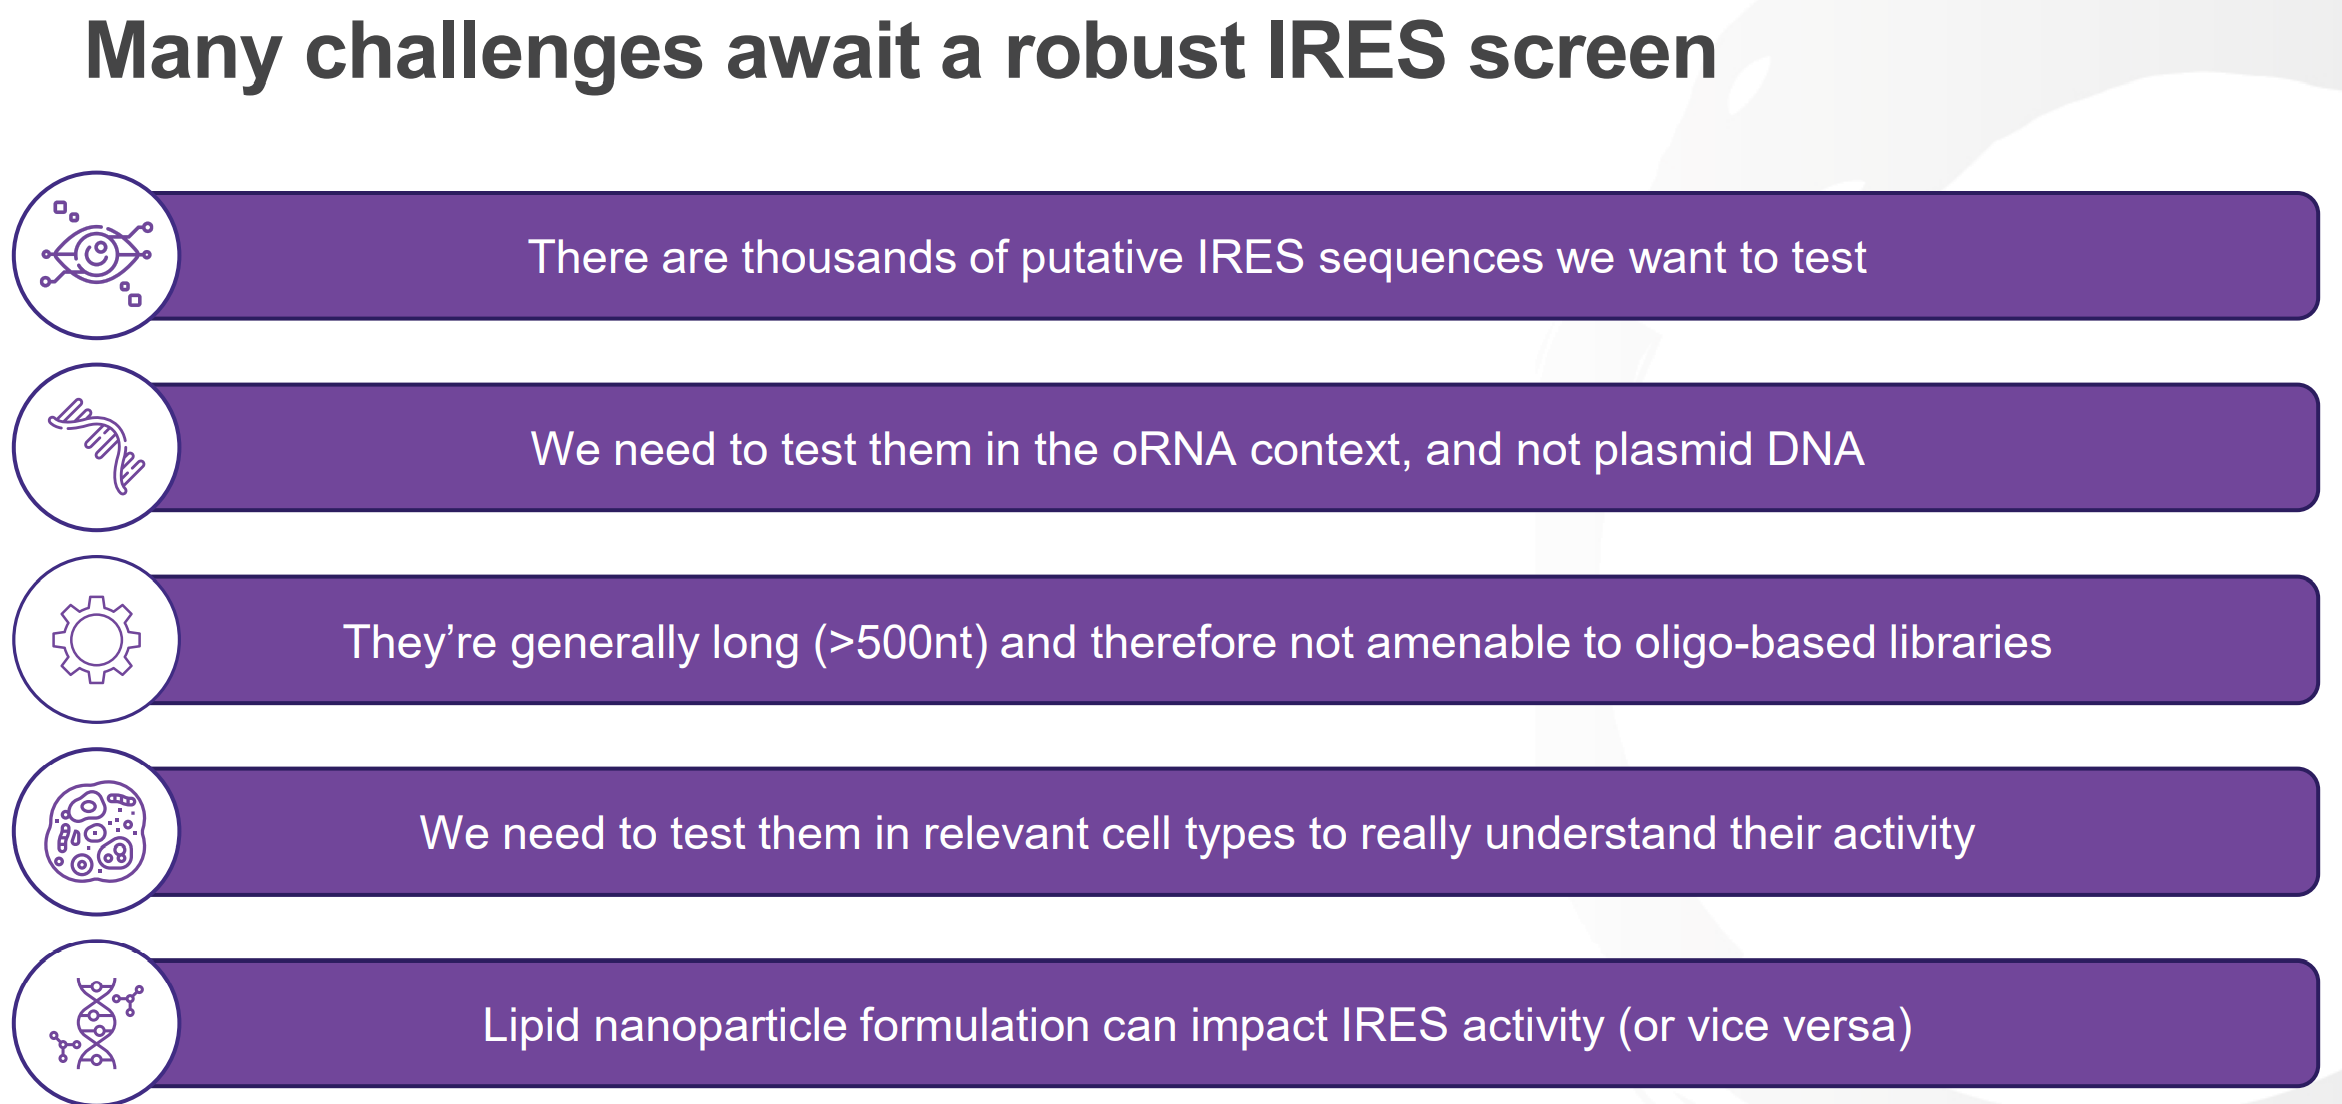This screenshot has height=1104, width=2342.
Task: Click the DNA helix molecule icon
Action: coord(96,1023)
